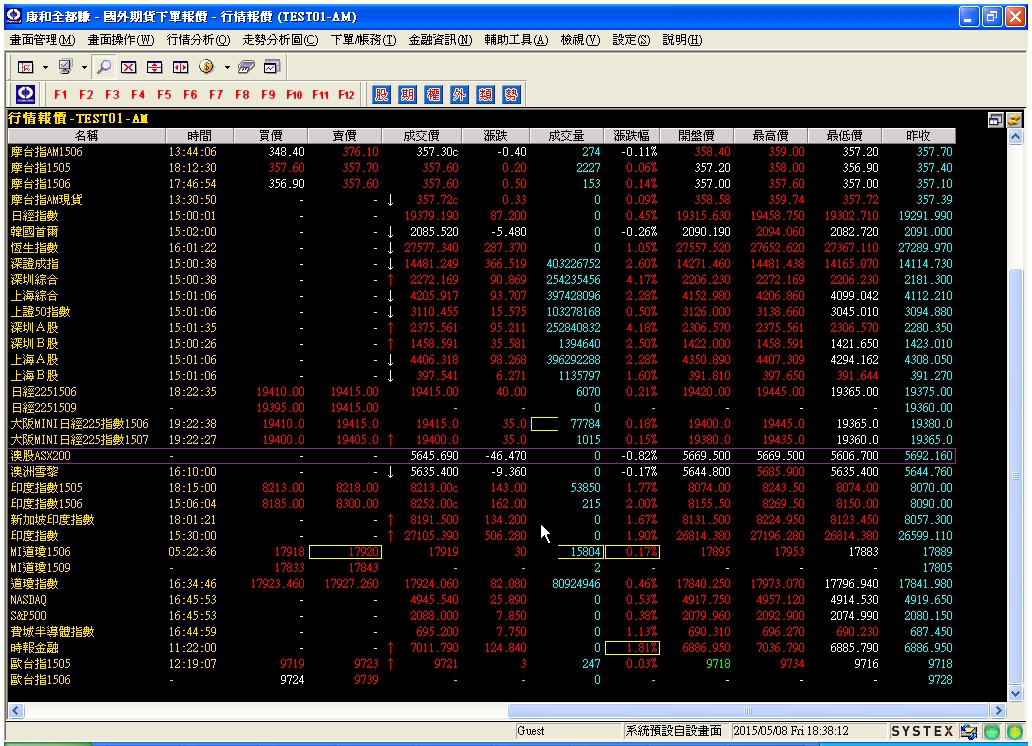Click the green wave status icon
This screenshot has height=746, width=1032.
(992, 731)
